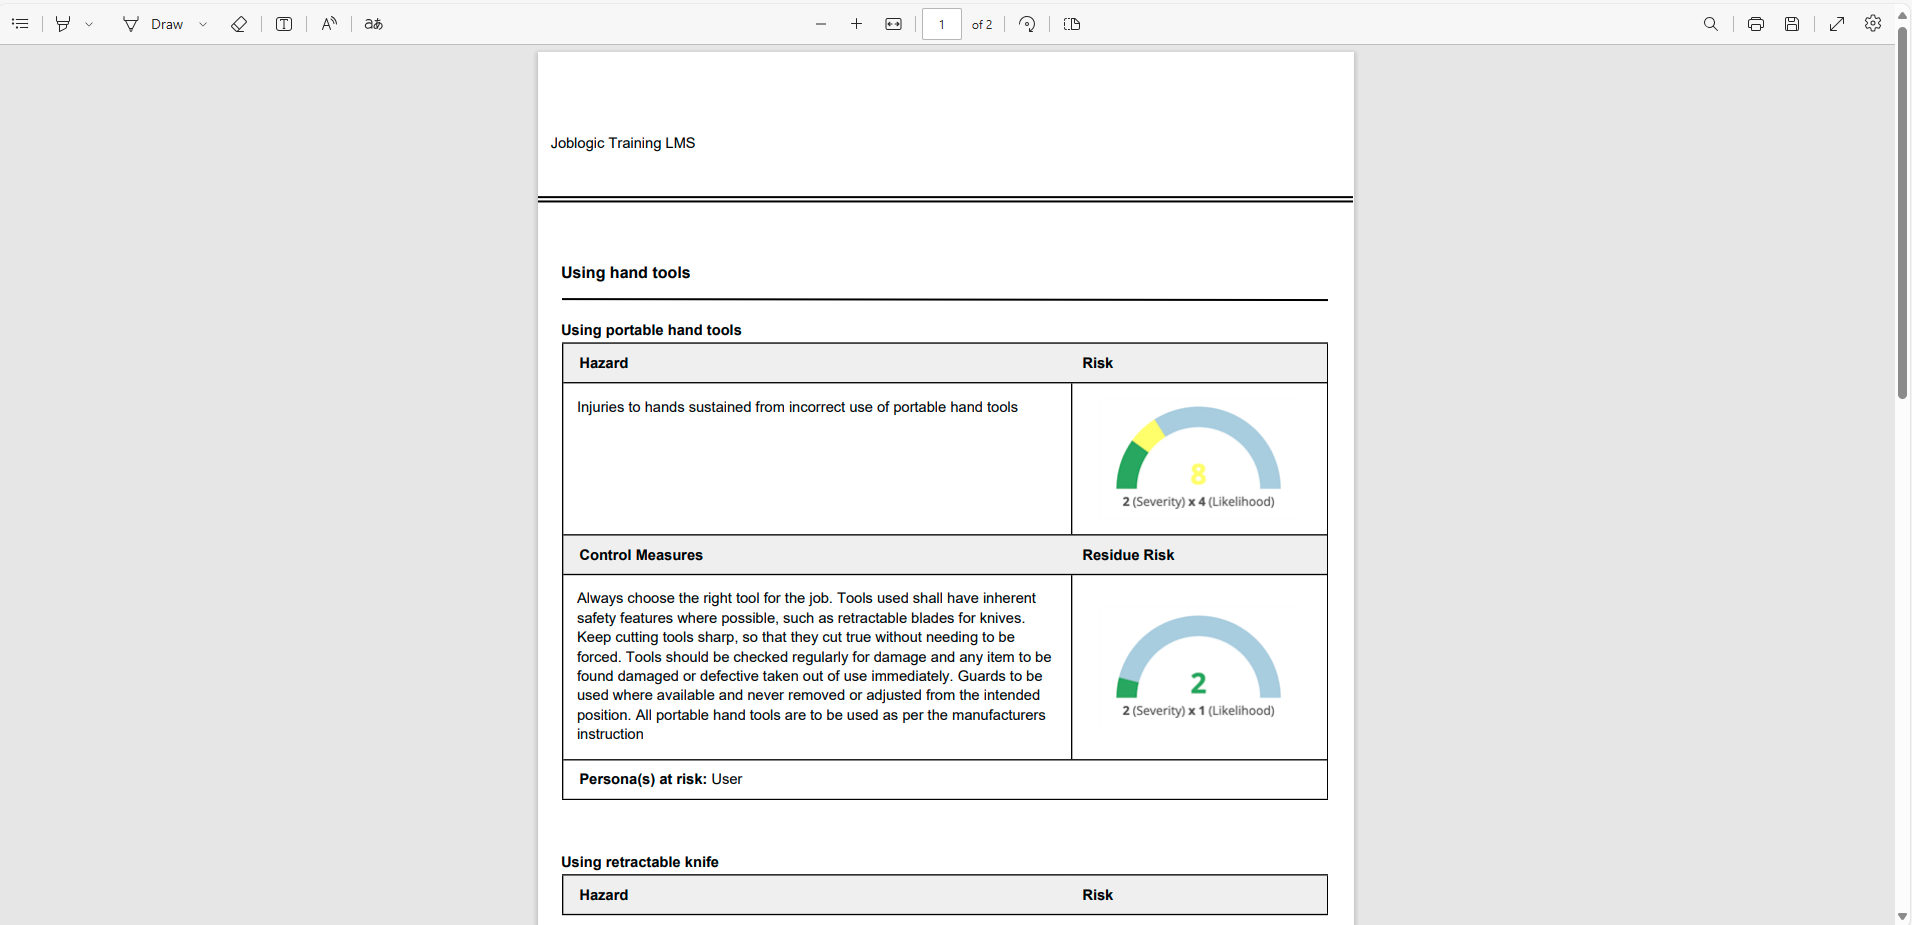Open the Translate tool
Viewport: 1912px width, 925px height.
(x=374, y=24)
